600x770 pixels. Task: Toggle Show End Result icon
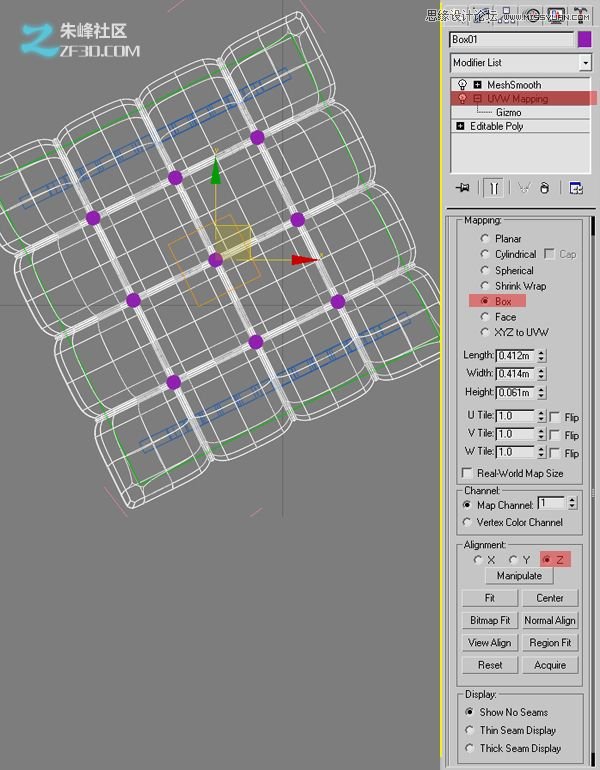pyautogui.click(x=493, y=188)
